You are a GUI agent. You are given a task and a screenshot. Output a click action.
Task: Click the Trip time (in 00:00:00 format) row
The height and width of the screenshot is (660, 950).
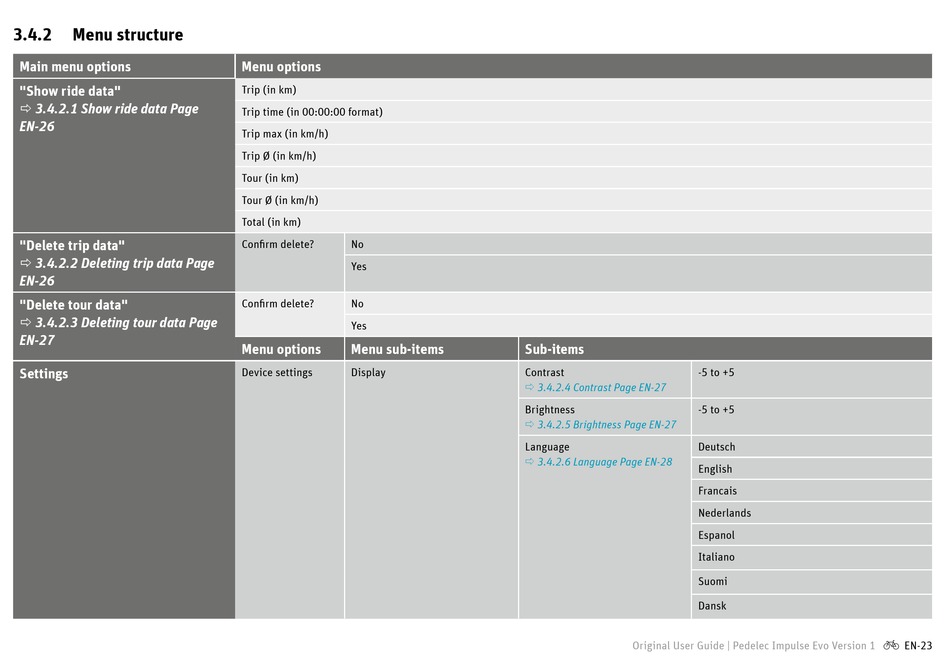pos(583,112)
